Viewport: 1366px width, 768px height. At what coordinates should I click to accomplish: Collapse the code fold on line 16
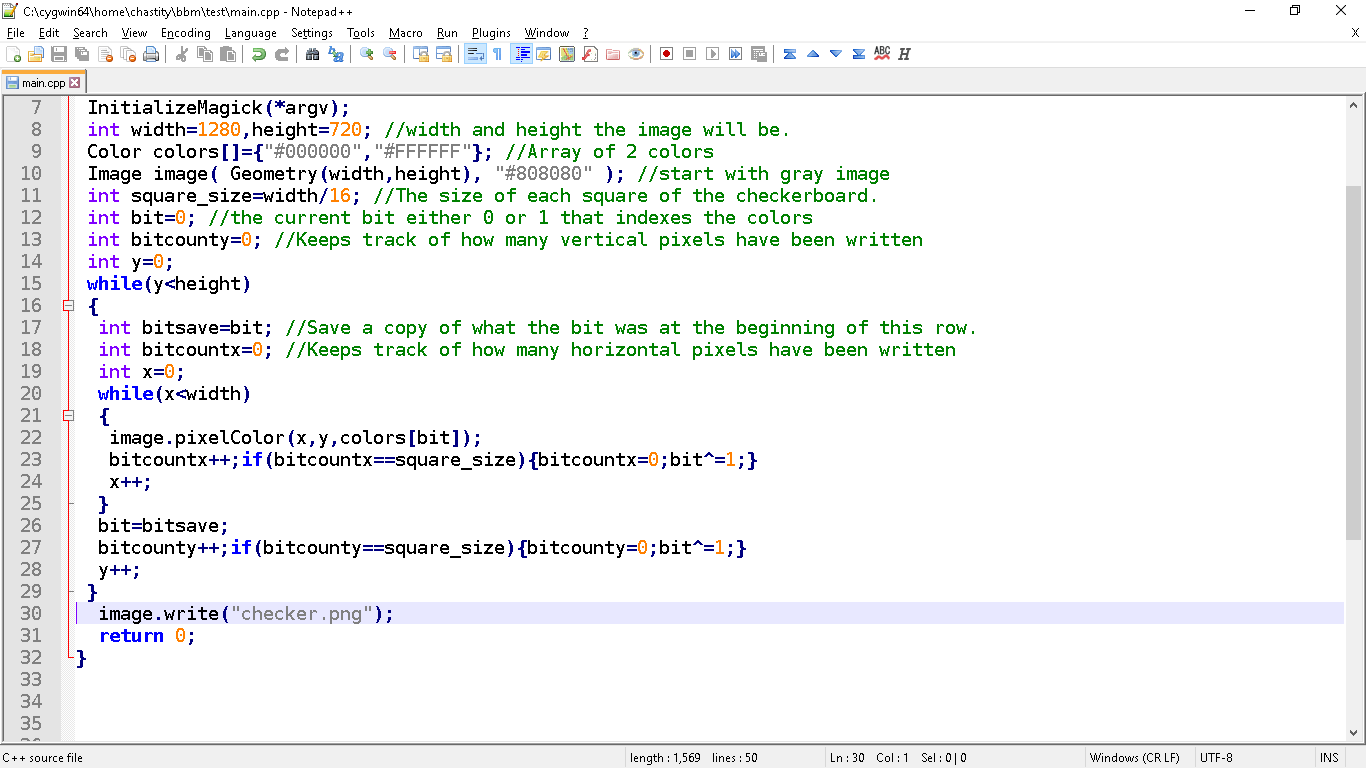point(68,306)
